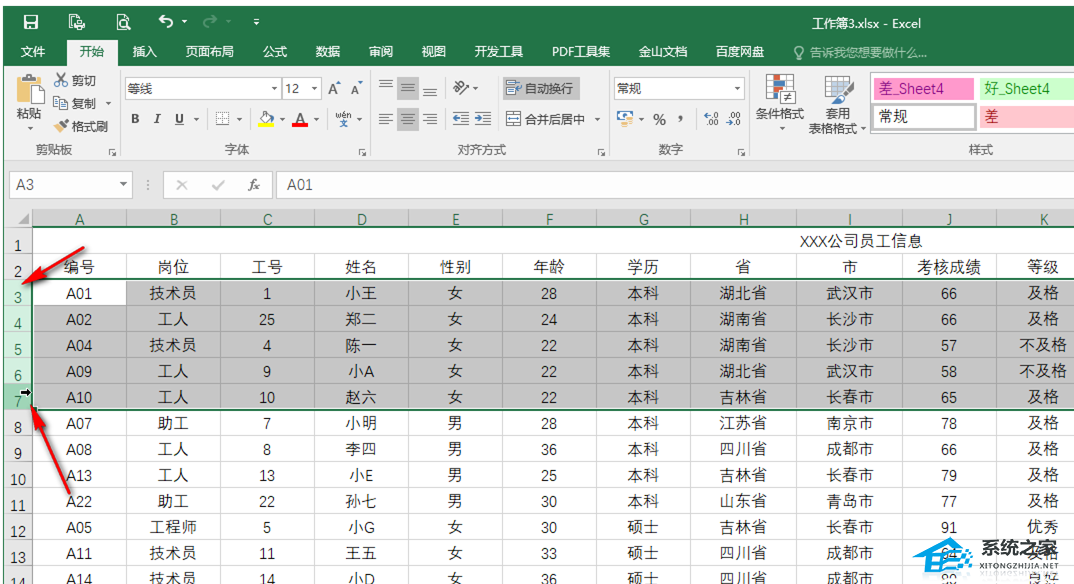
Task: Toggle horizontal center alignment
Action: tap(408, 119)
